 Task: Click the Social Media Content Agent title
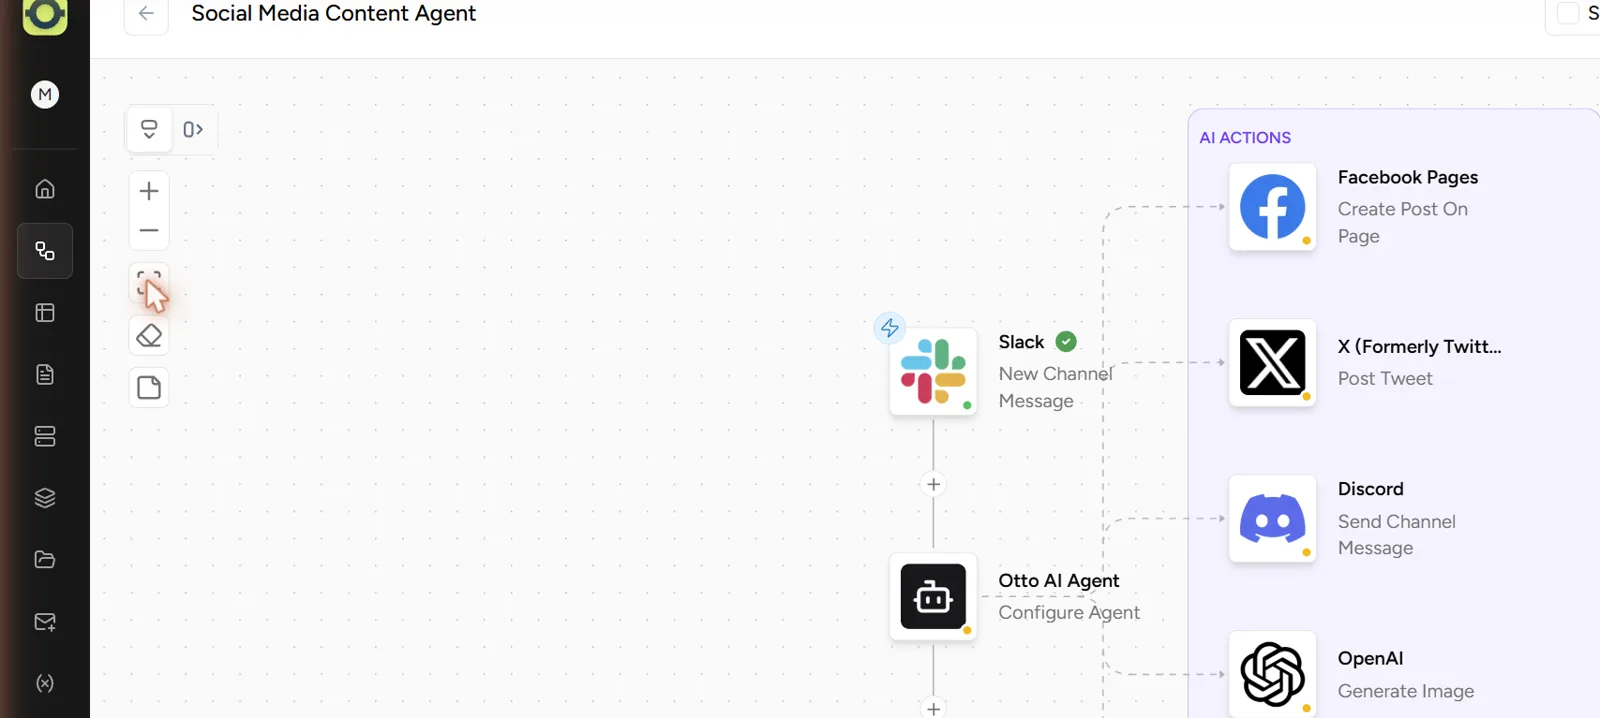pos(334,13)
